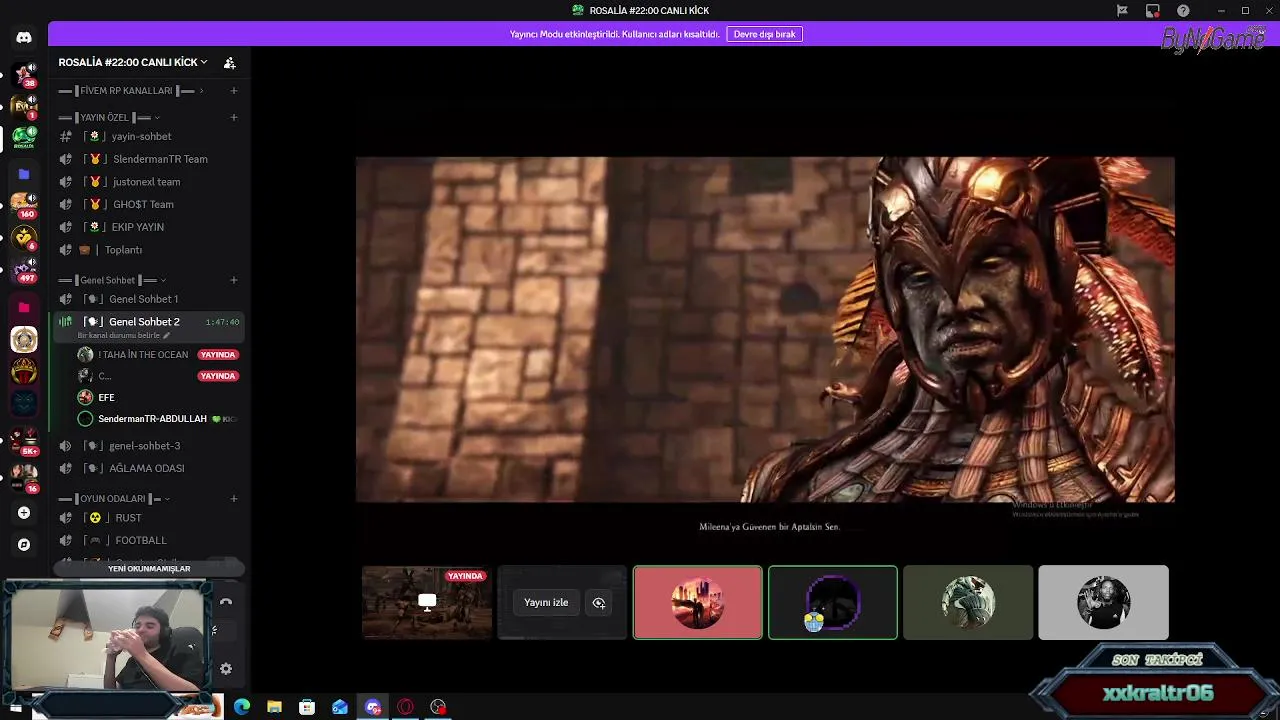Click invite-to-stream icon beside Yayını izle
This screenshot has height=720, width=1280.
(599, 603)
